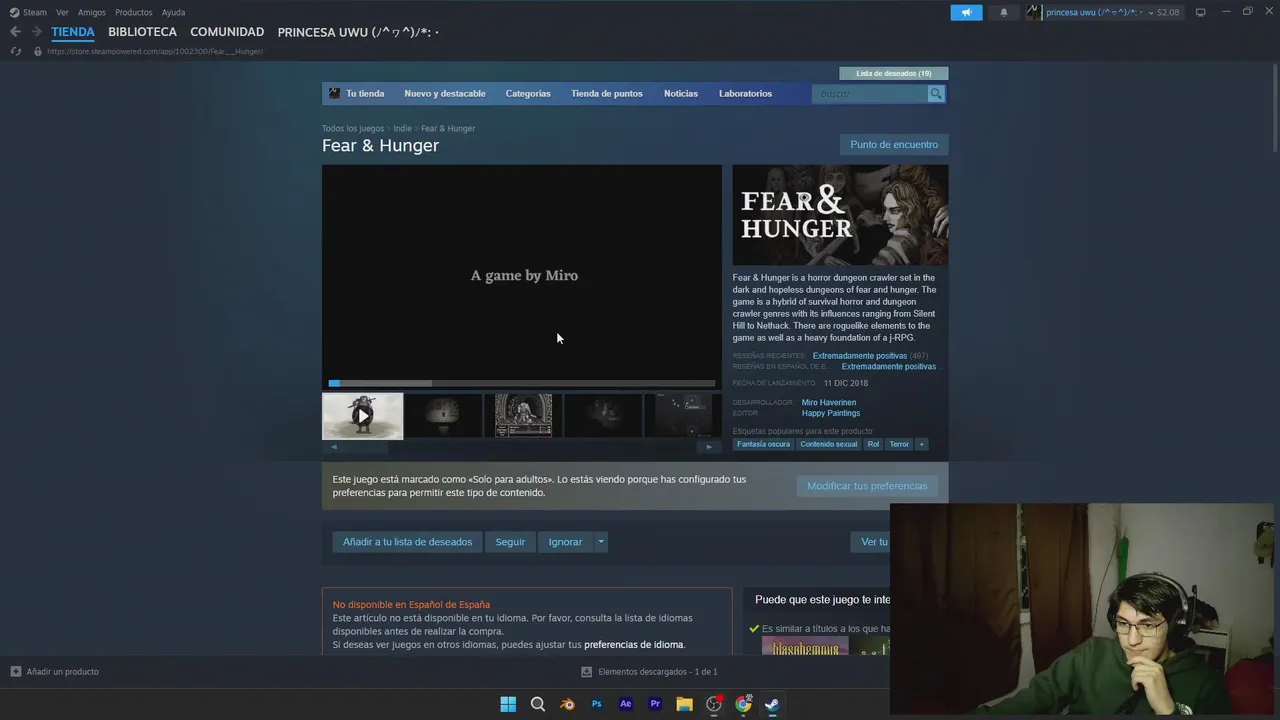Launch Photoshop from the taskbar
Viewport: 1280px width, 720px height.
pyautogui.click(x=597, y=704)
